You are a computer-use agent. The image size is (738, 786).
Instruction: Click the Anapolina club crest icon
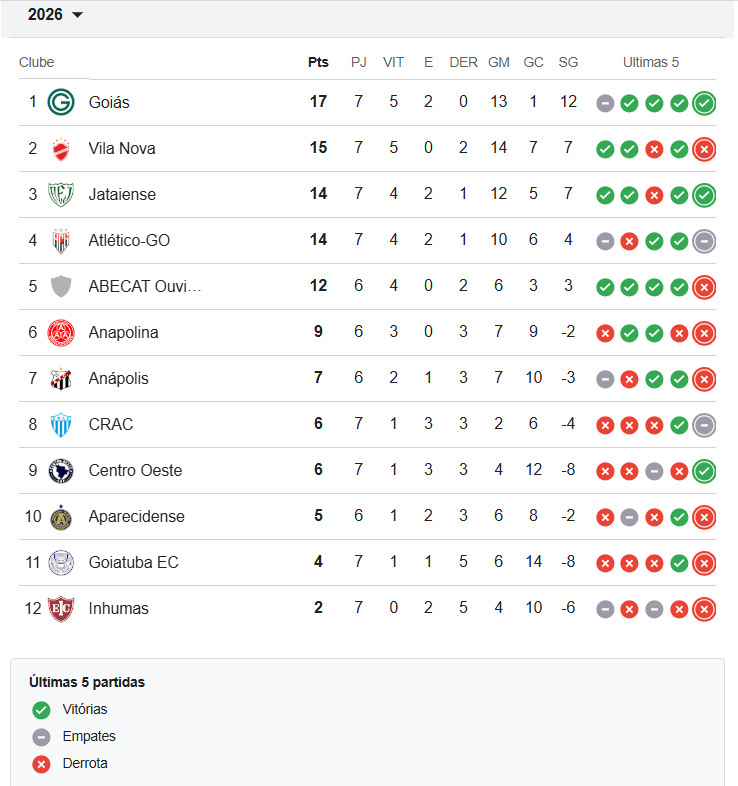click(x=61, y=332)
